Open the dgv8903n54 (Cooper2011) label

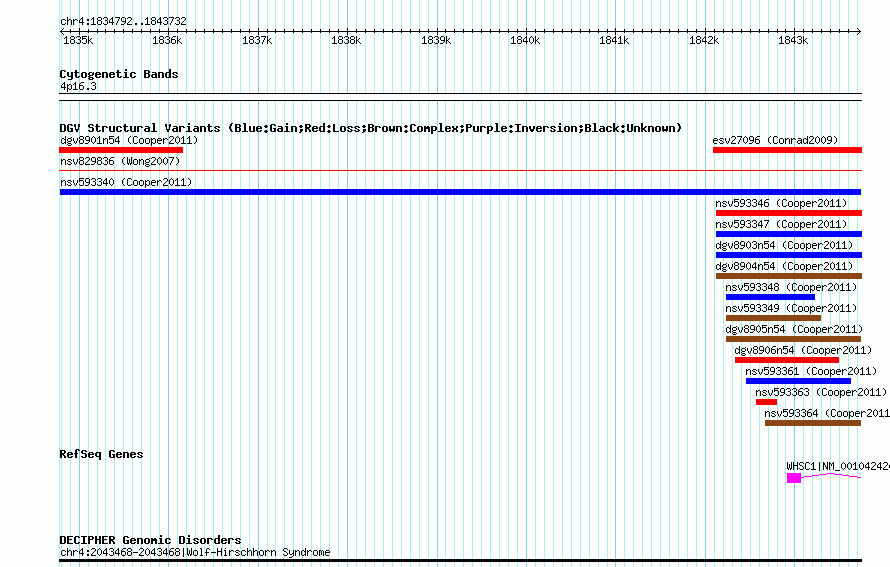784,245
